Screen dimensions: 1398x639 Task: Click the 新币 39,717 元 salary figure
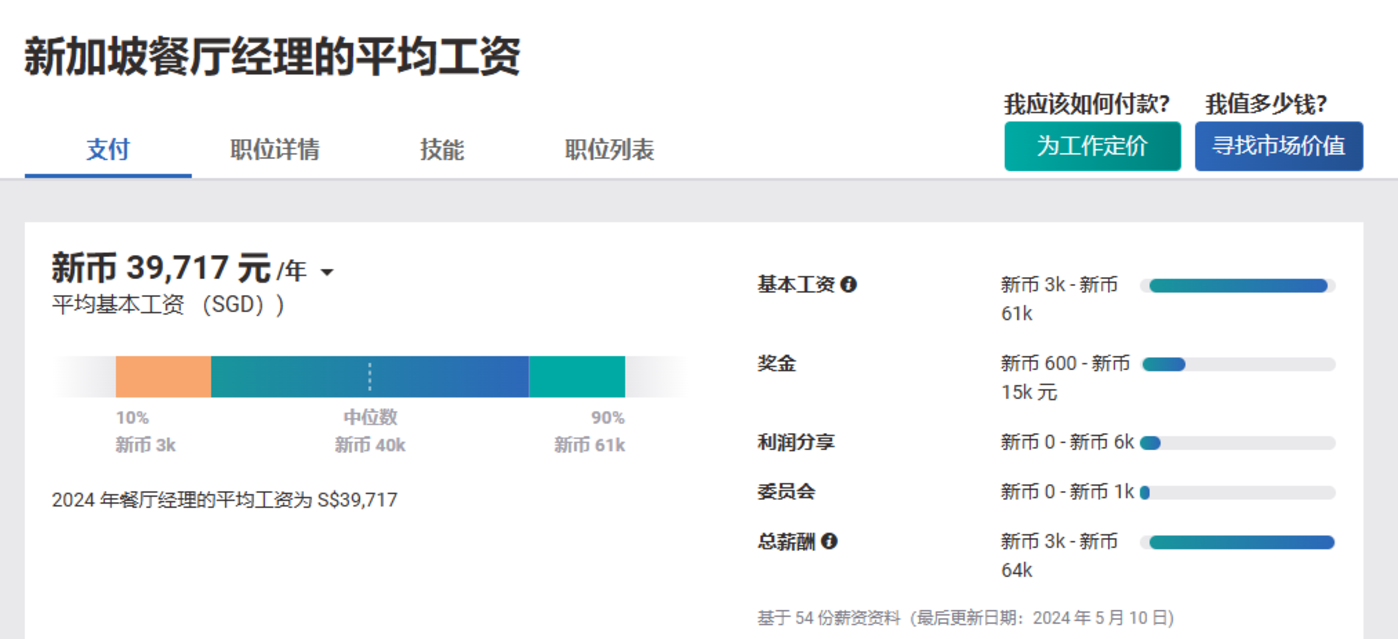[161, 268]
